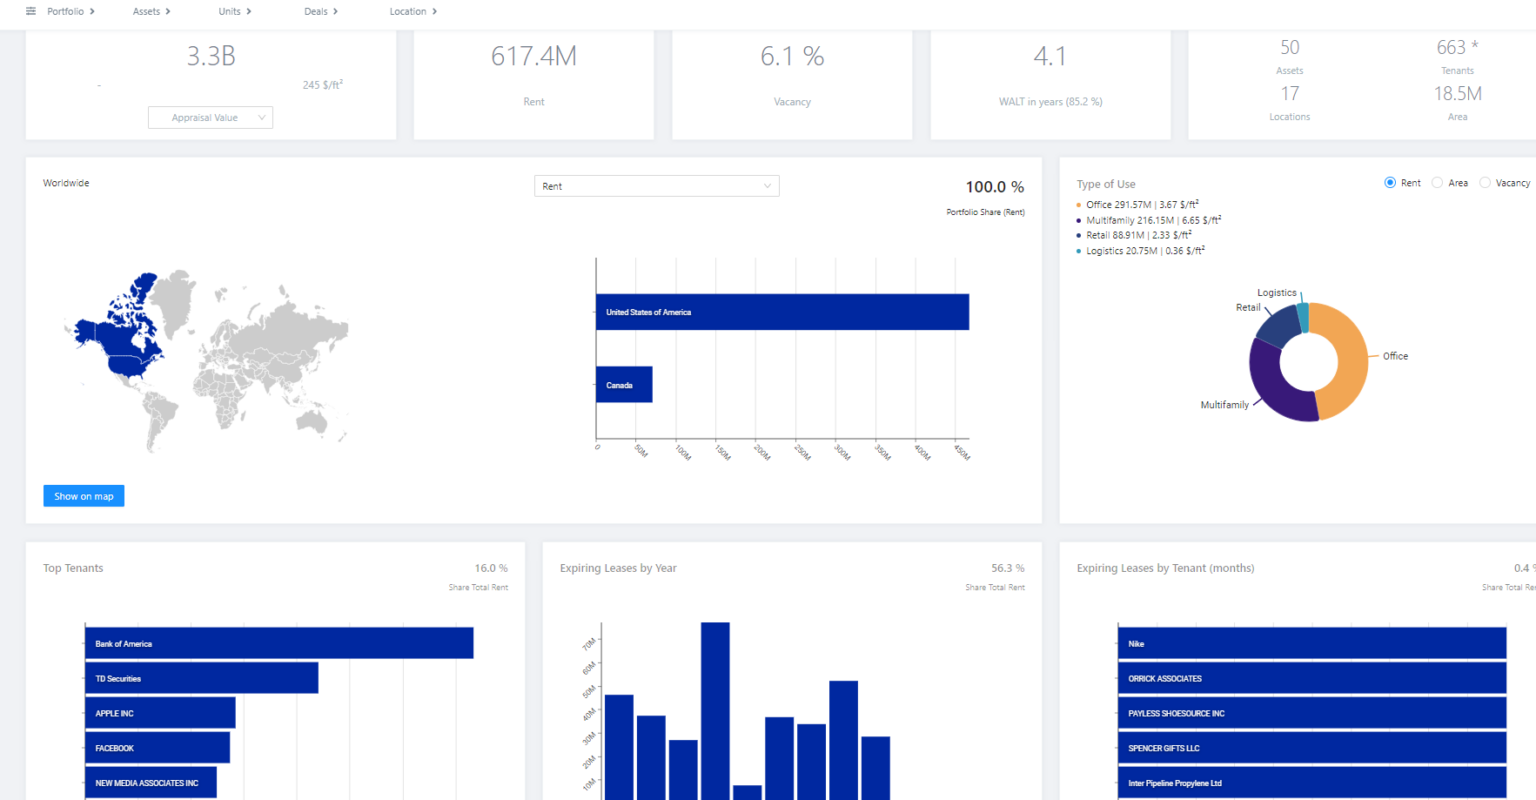Open the Appraisal Value dropdown
Image resolution: width=1536 pixels, height=800 pixels.
pos(210,117)
